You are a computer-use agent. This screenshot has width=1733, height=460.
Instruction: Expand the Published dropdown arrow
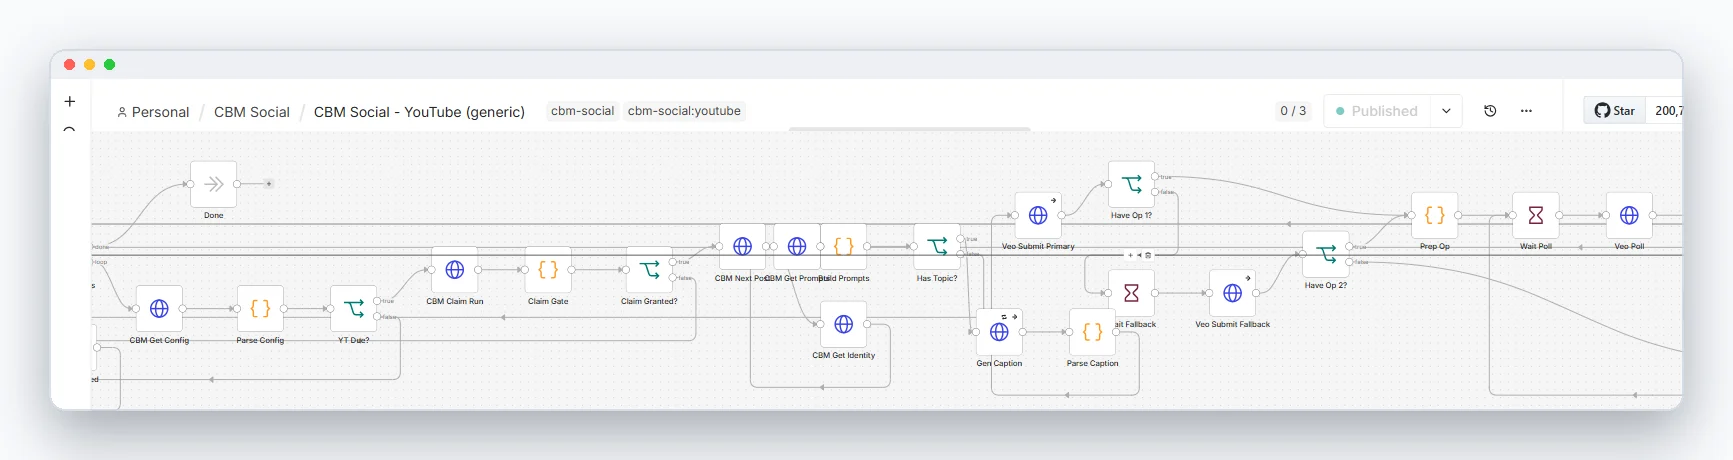tap(1446, 111)
